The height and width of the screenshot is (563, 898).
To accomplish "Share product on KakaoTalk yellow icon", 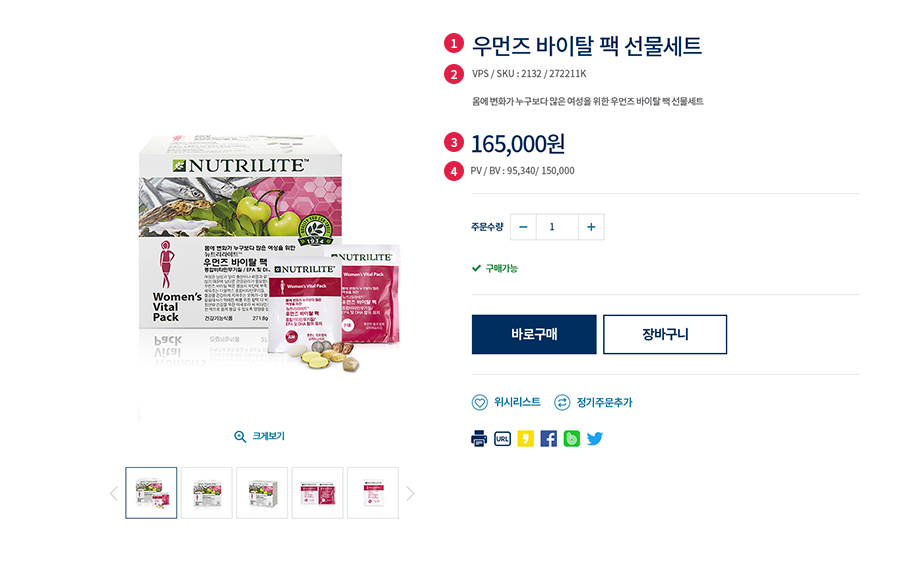I will (x=525, y=439).
